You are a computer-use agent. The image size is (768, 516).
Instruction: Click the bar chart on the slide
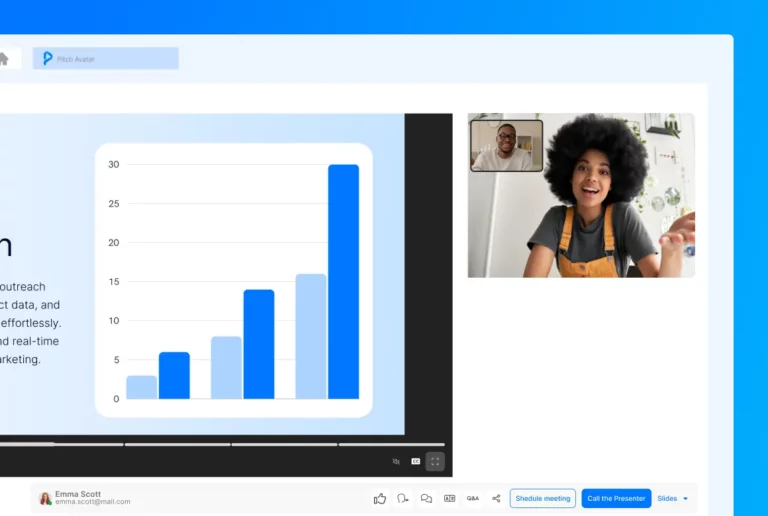point(233,280)
